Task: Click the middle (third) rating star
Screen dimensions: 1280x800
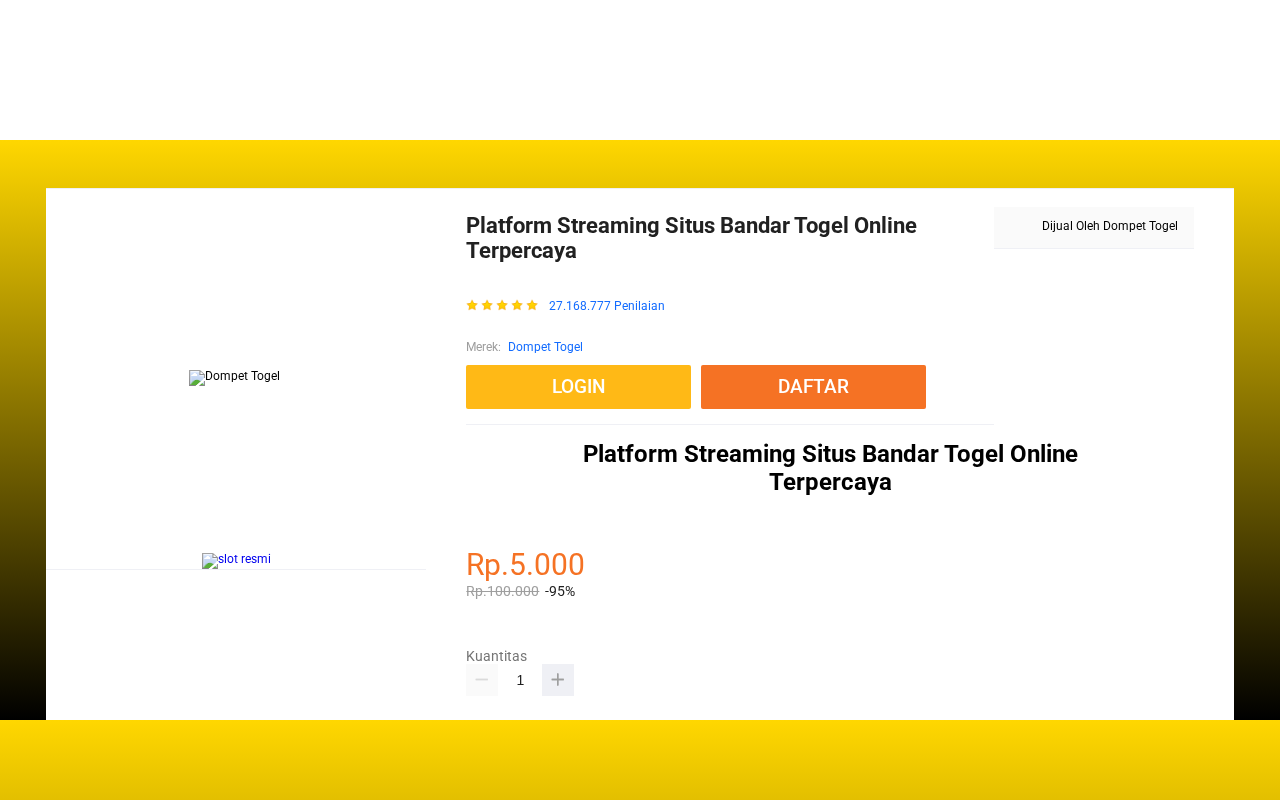Action: pos(502,305)
